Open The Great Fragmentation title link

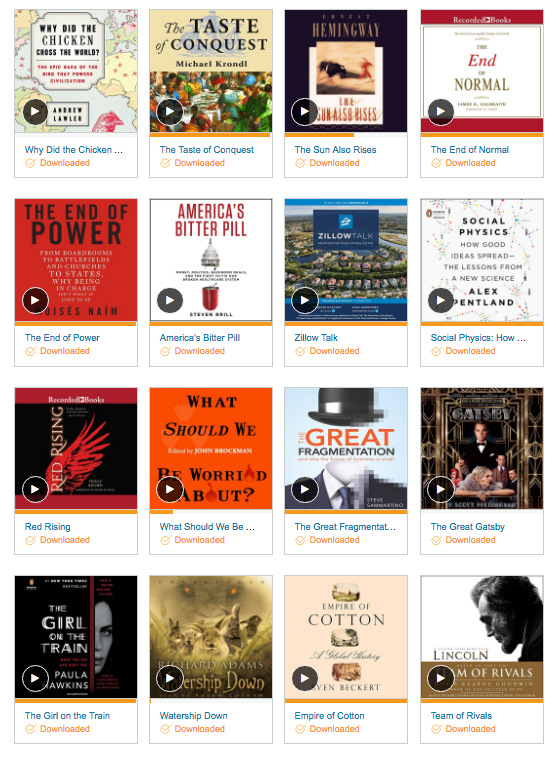point(345,527)
